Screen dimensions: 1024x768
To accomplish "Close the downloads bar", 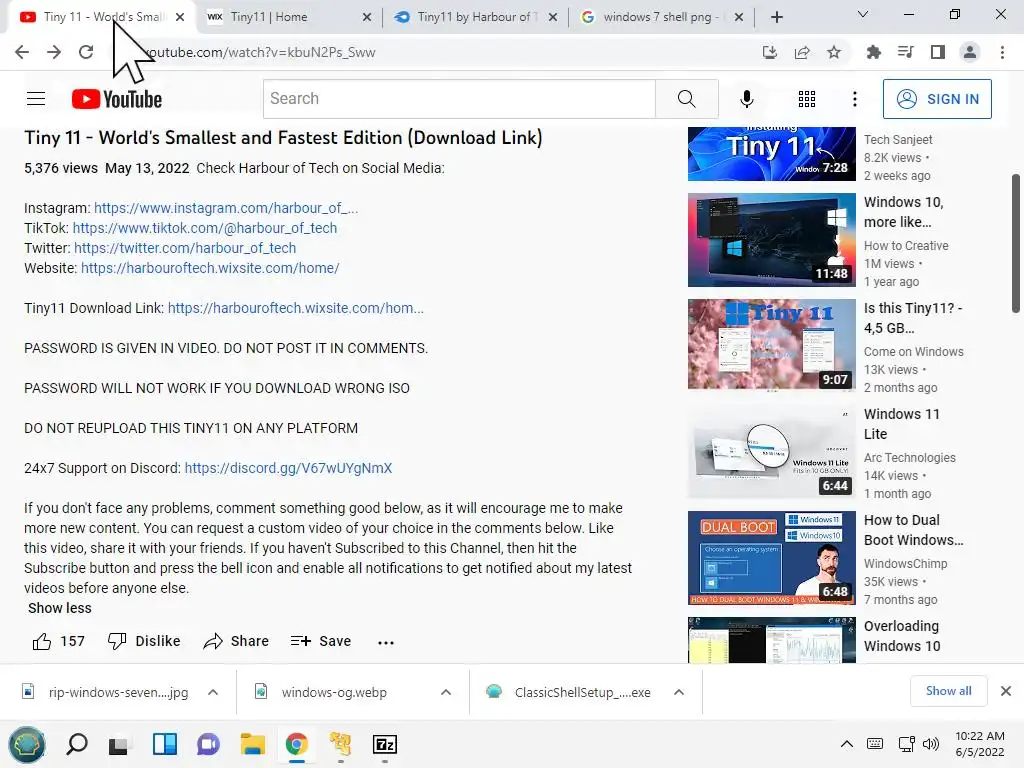I will pyautogui.click(x=1006, y=691).
